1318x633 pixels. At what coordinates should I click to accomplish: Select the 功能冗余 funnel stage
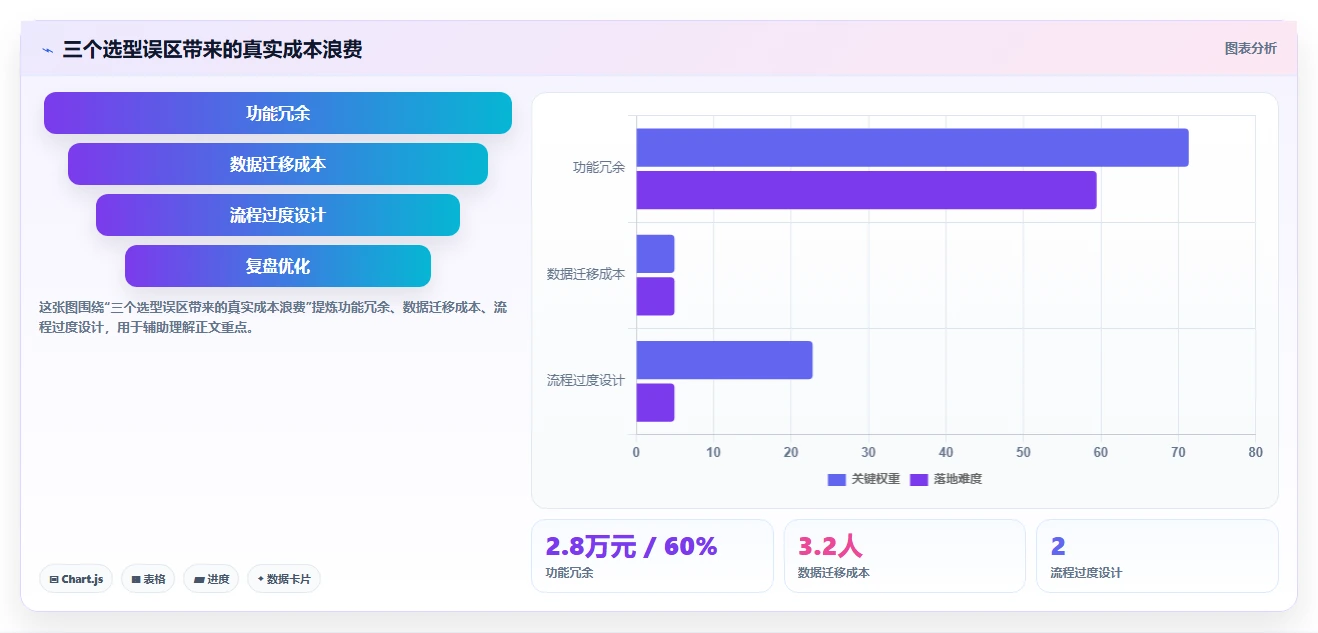(x=278, y=113)
